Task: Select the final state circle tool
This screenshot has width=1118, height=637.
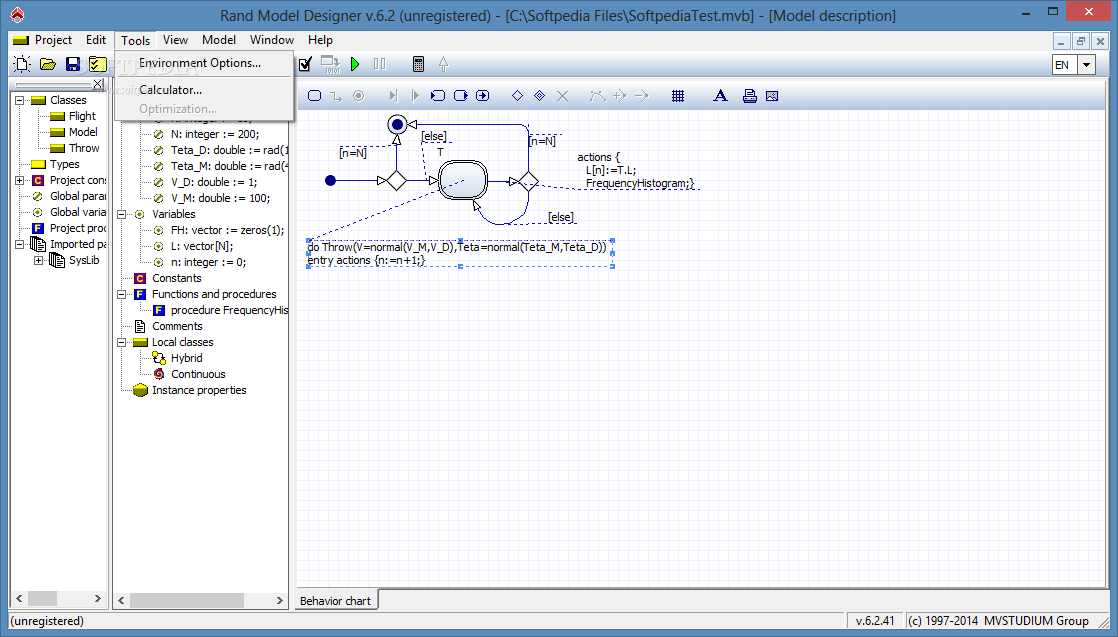Action: coord(359,96)
